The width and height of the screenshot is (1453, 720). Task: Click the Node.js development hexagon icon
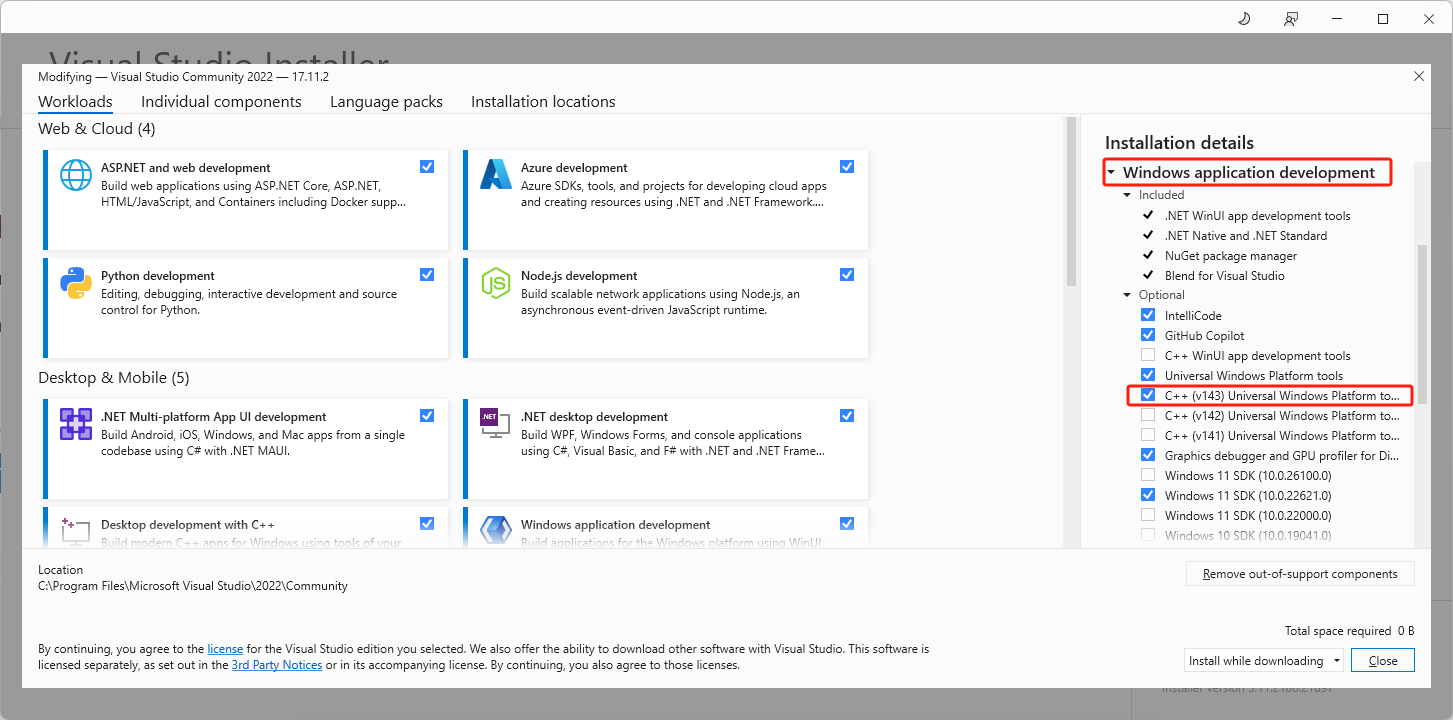coord(496,283)
